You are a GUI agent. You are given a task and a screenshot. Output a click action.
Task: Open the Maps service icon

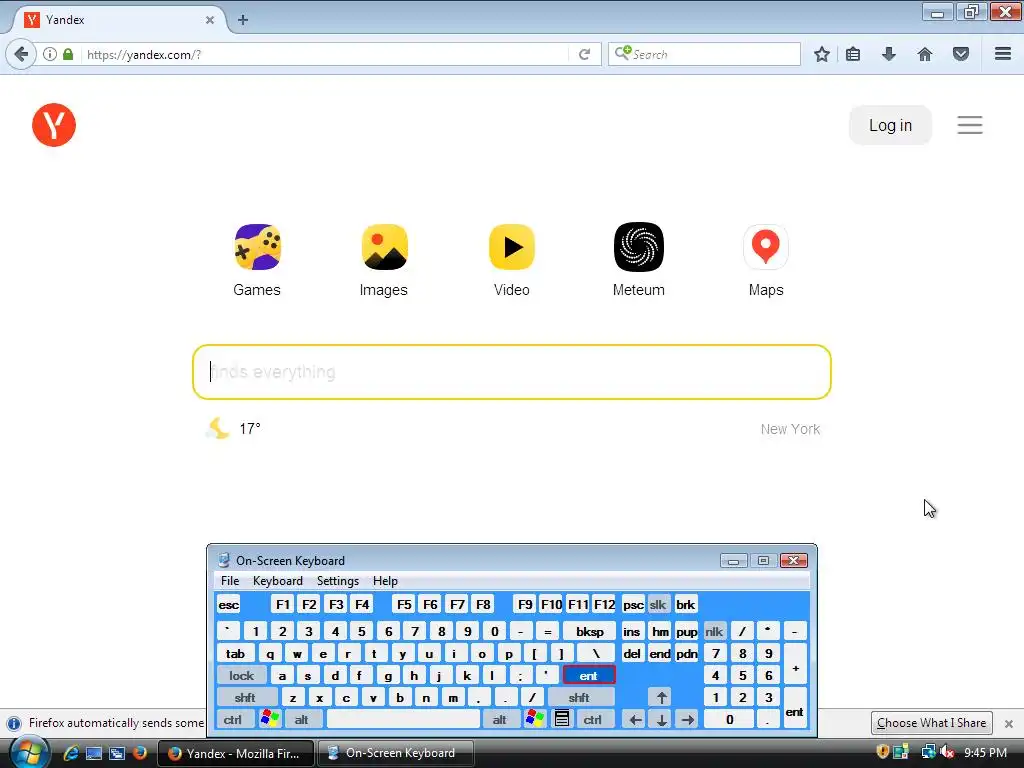(766, 247)
